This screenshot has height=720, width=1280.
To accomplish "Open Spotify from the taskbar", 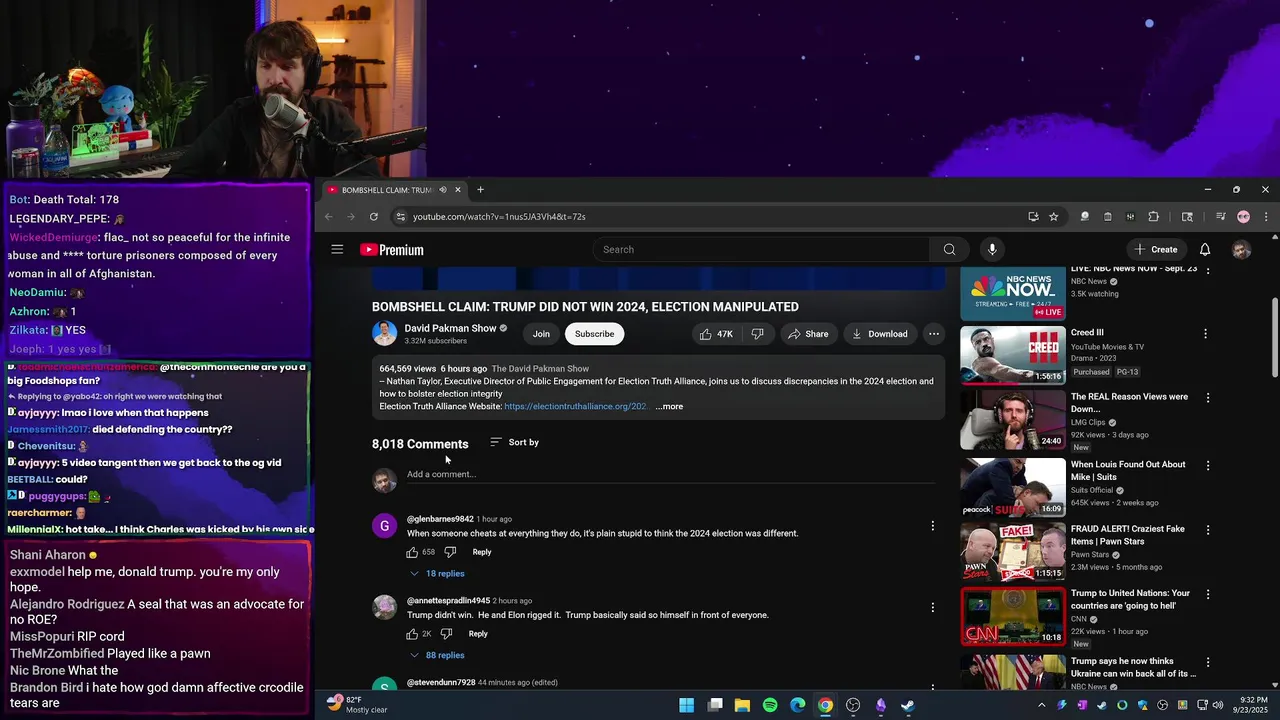I will [770, 705].
